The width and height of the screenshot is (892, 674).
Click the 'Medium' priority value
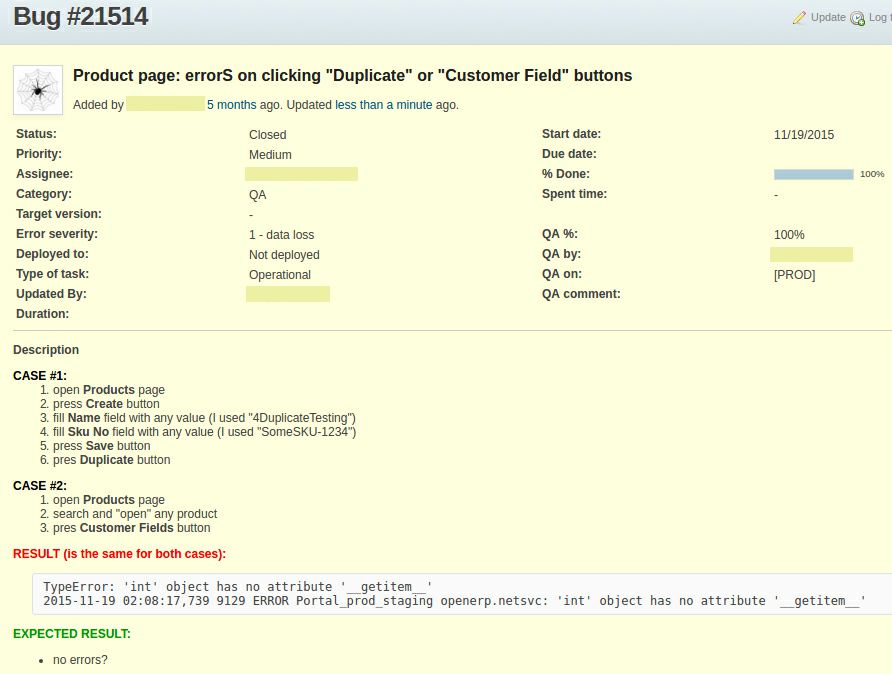point(270,155)
